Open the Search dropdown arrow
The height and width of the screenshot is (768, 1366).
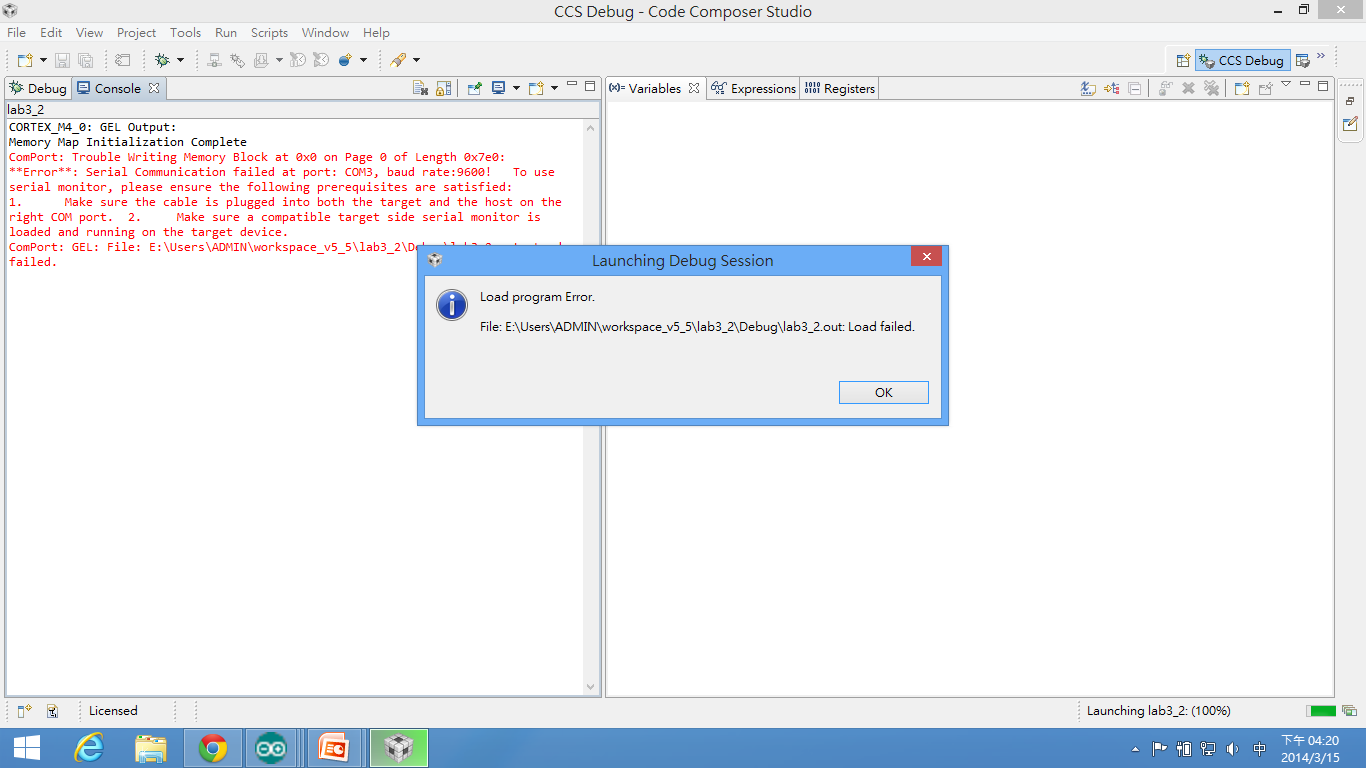point(416,60)
